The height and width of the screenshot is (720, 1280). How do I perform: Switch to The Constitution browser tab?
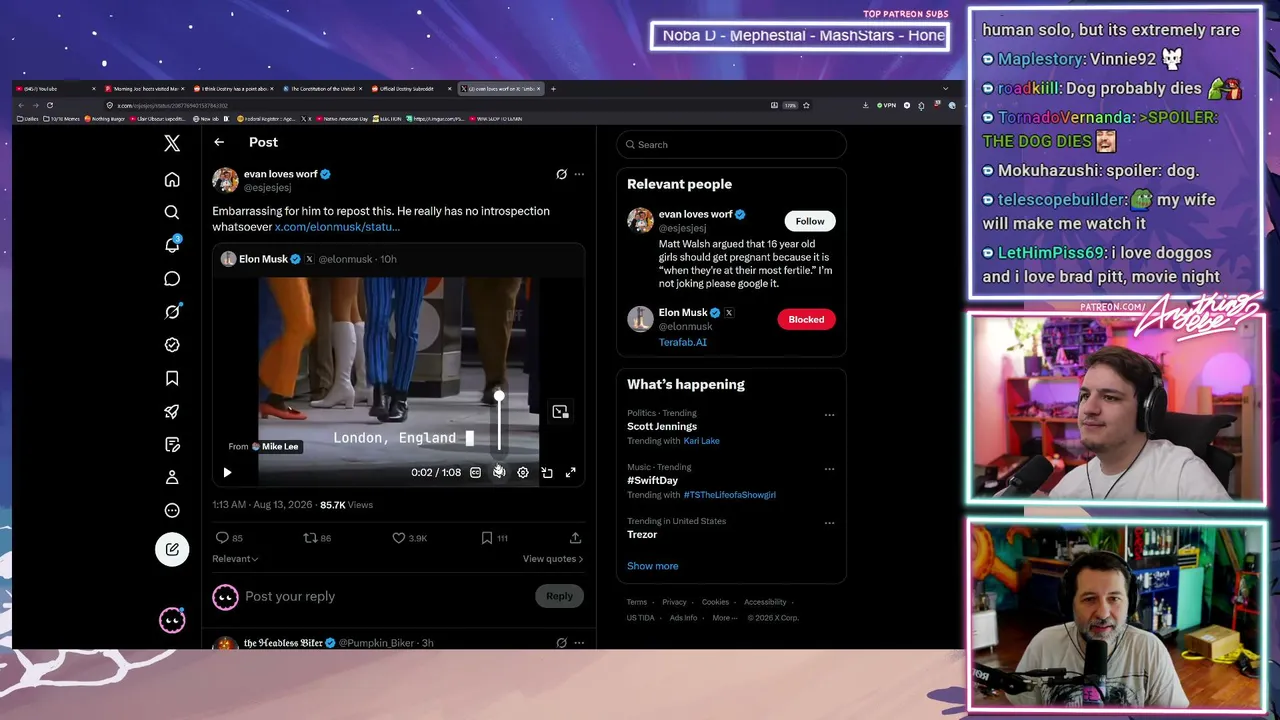click(322, 89)
